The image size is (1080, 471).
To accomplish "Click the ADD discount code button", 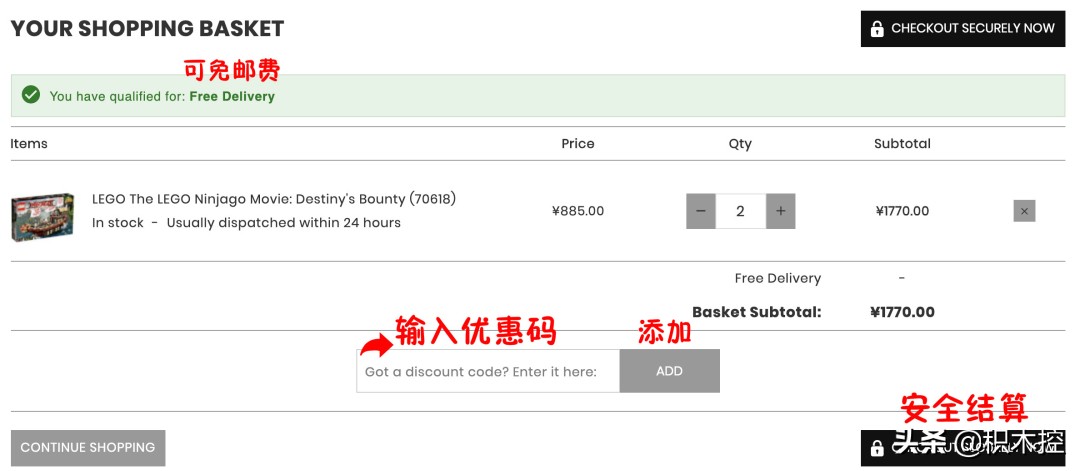I will (669, 371).
